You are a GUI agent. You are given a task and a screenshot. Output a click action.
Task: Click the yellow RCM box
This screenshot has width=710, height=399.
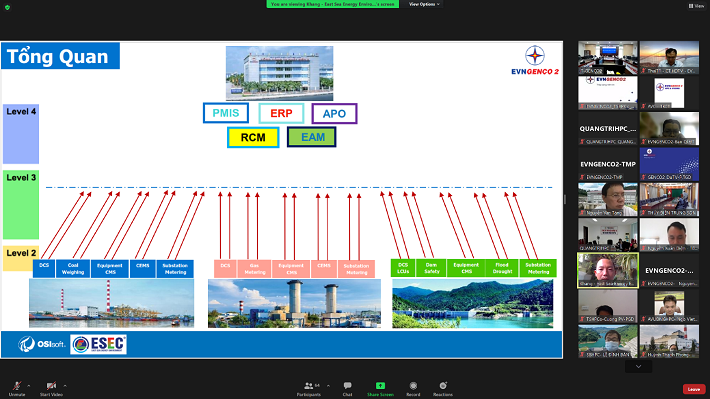pyautogui.click(x=253, y=137)
